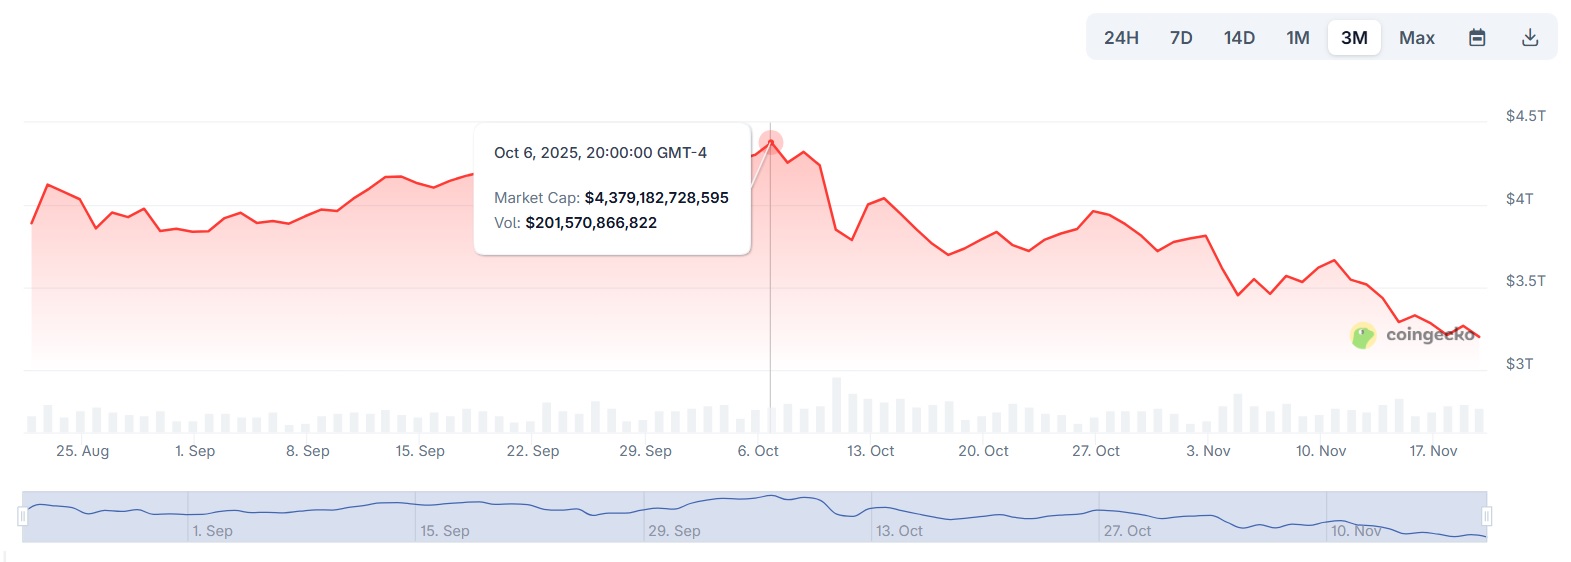Viewport: 1571px width, 562px height.
Task: Select the 1M time range
Action: point(1298,38)
